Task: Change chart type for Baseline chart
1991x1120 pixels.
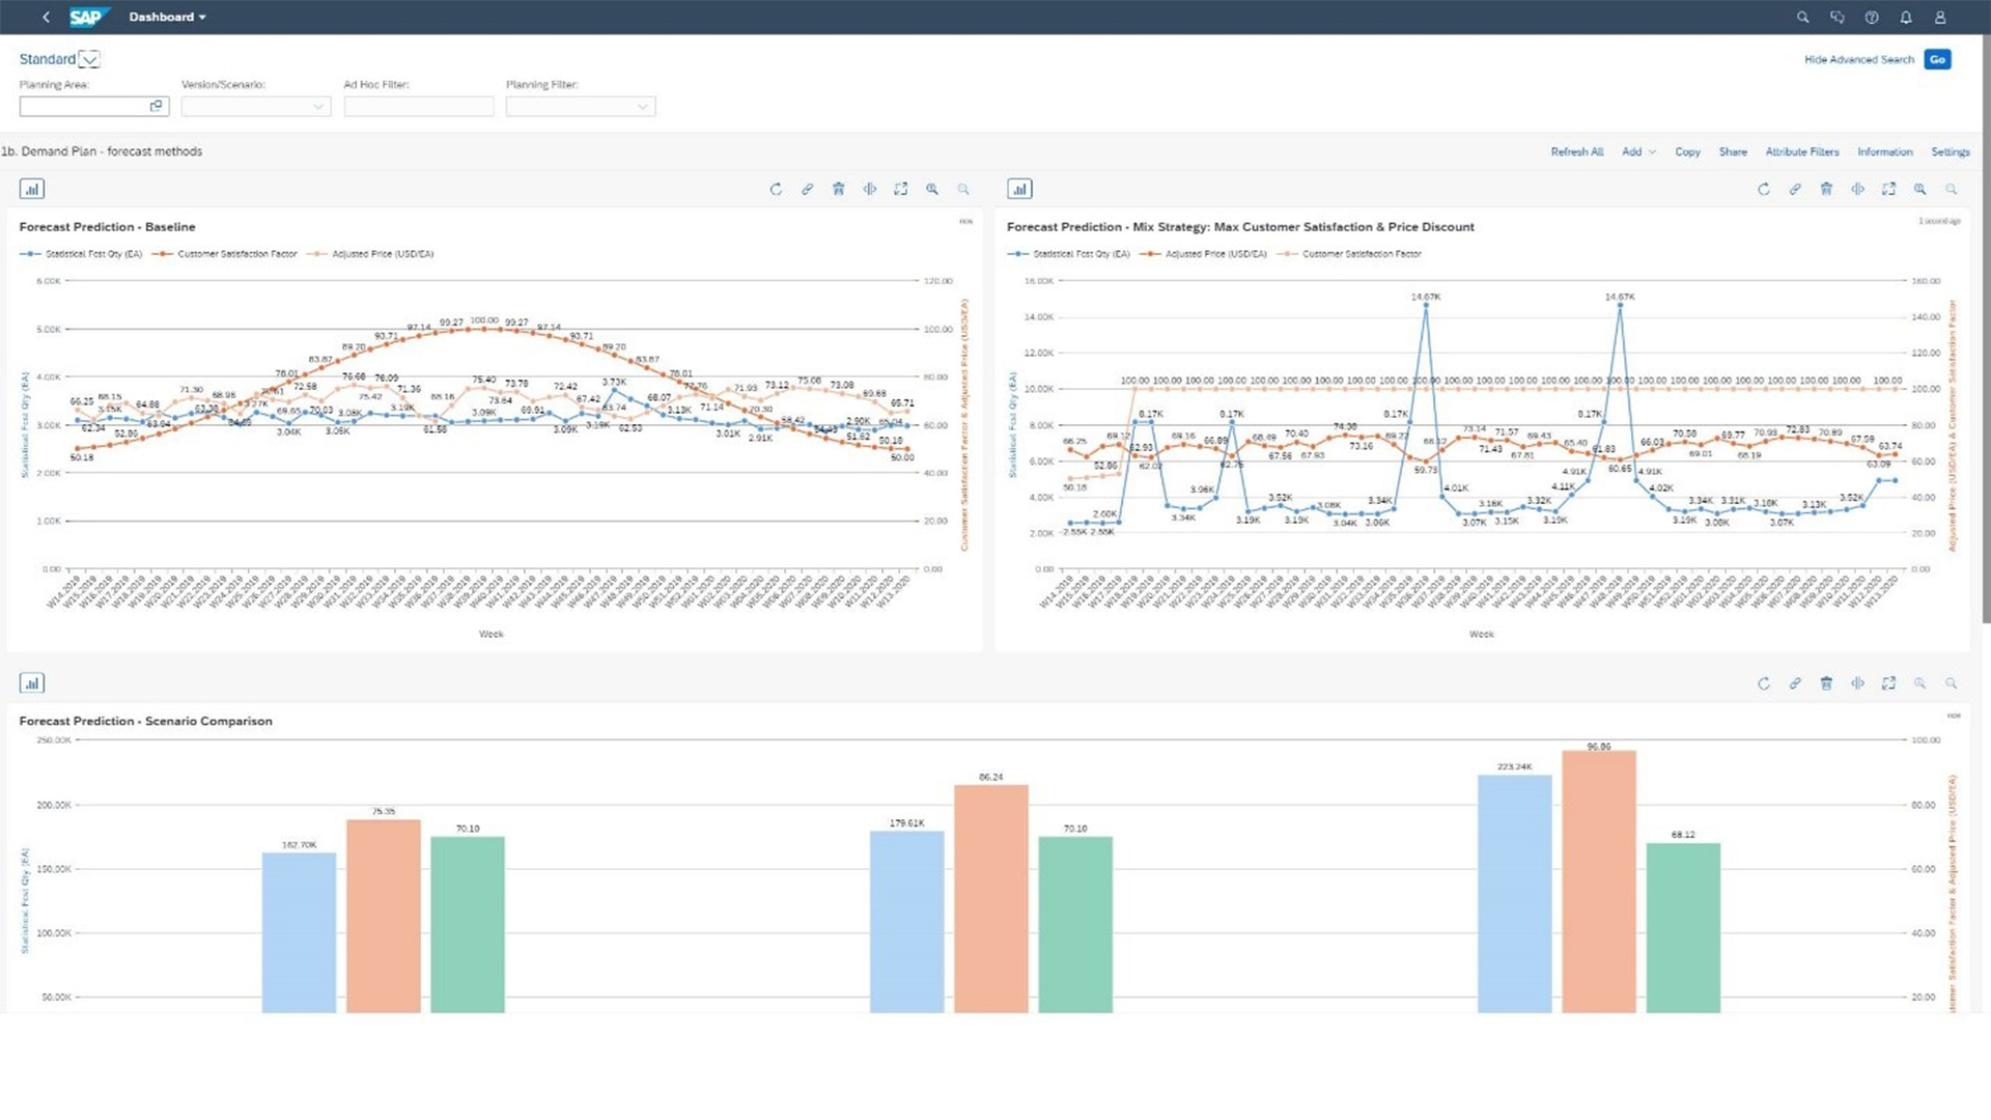Action: tap(32, 189)
